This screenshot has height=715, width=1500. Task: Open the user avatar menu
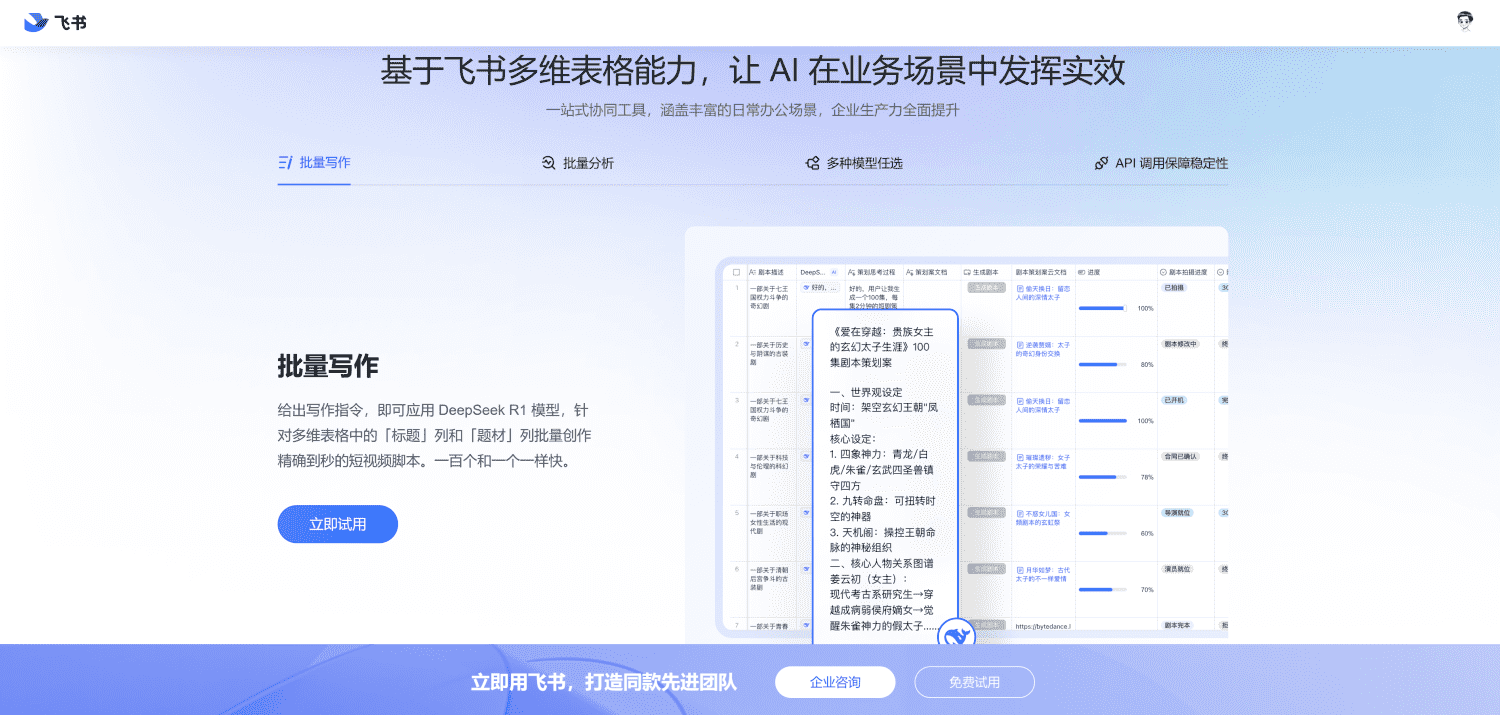(1465, 22)
